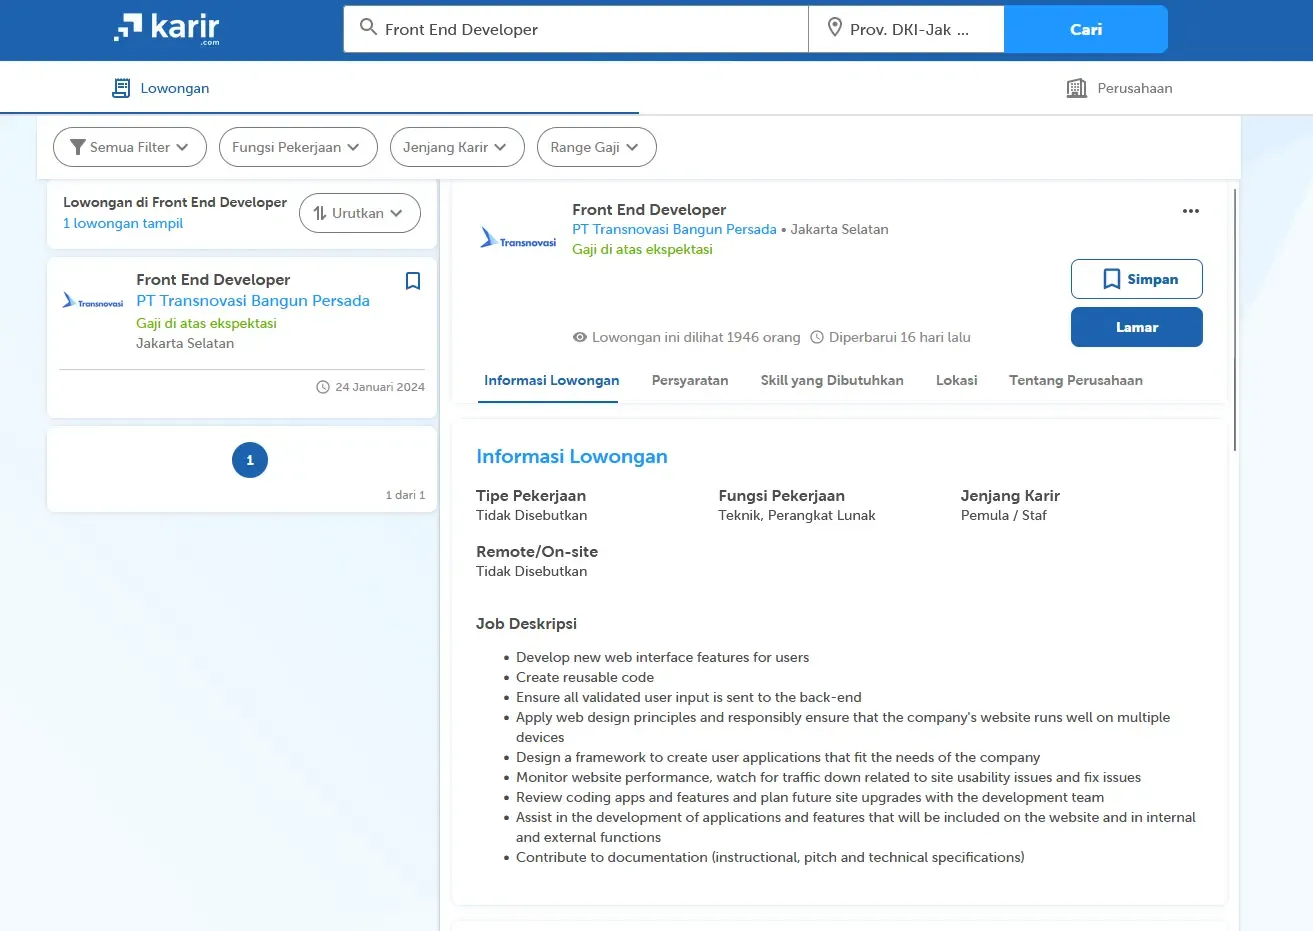The image size is (1313, 931).
Task: Click the '24 Januari 2024' date
Action: pos(380,387)
